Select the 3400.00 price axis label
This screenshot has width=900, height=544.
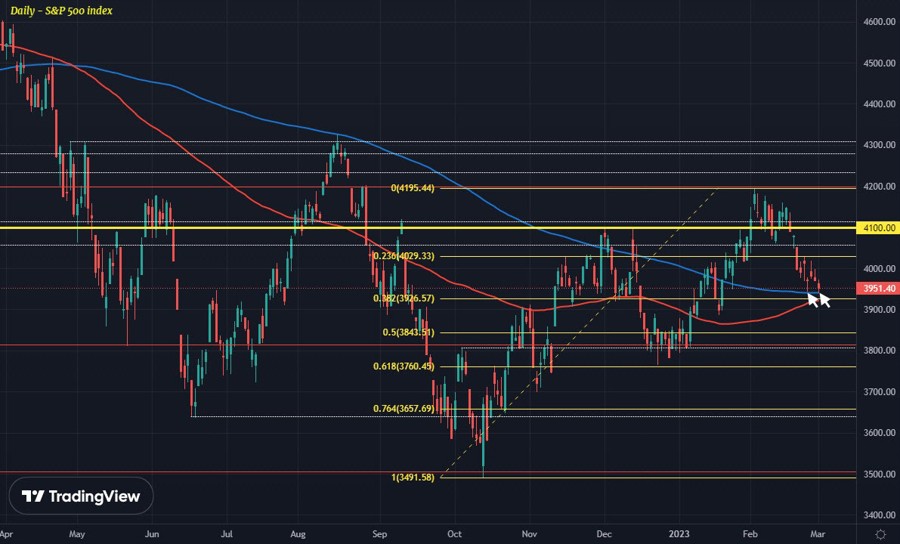pyautogui.click(x=879, y=515)
